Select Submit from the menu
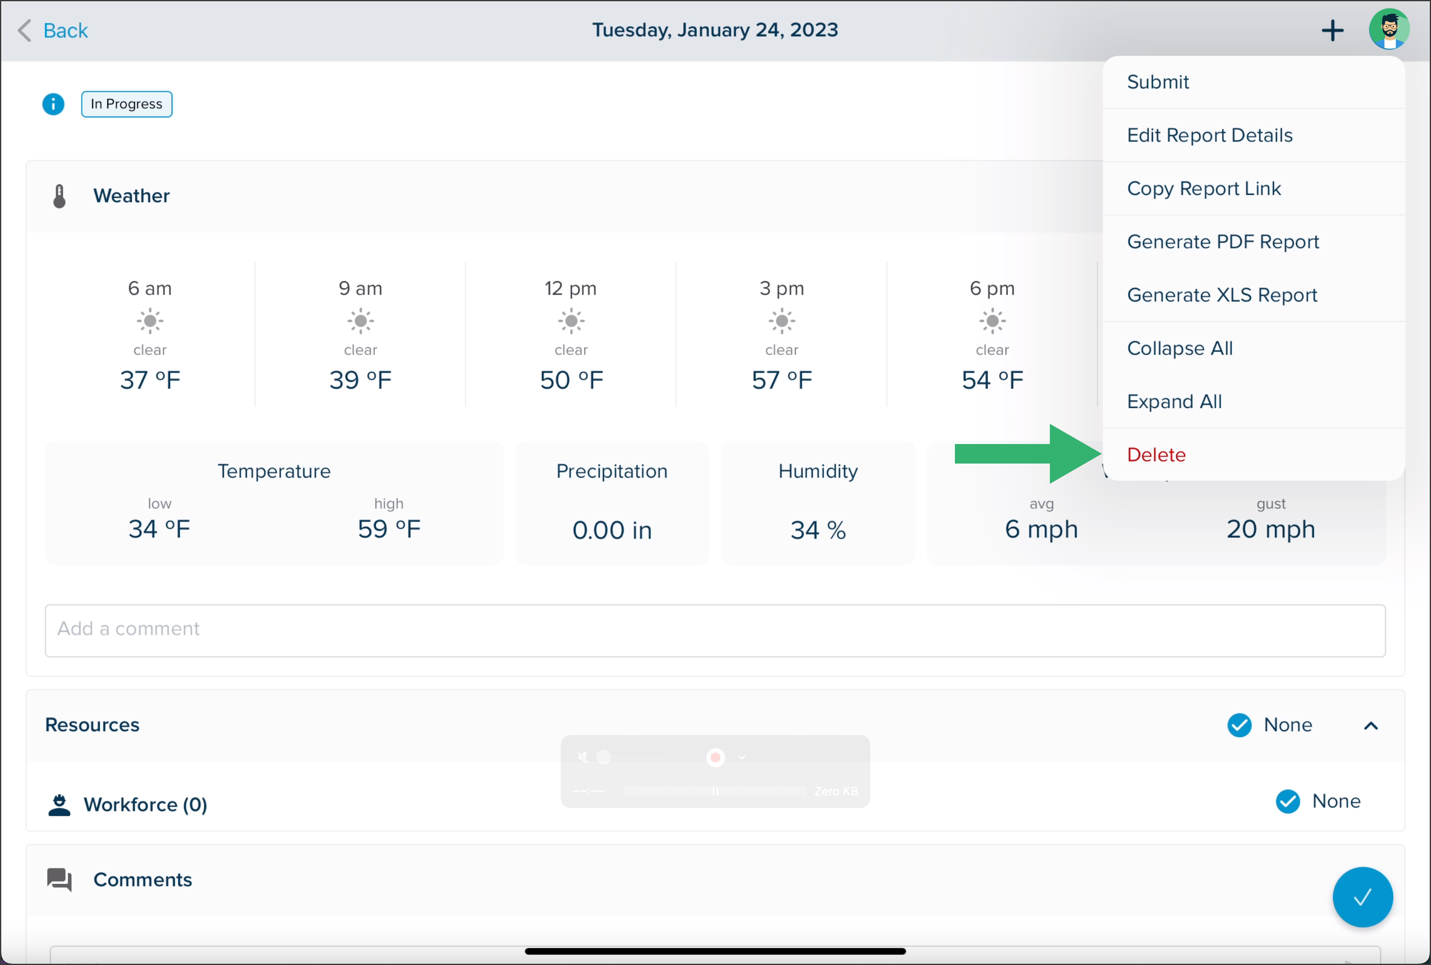This screenshot has height=965, width=1431. click(x=1254, y=82)
